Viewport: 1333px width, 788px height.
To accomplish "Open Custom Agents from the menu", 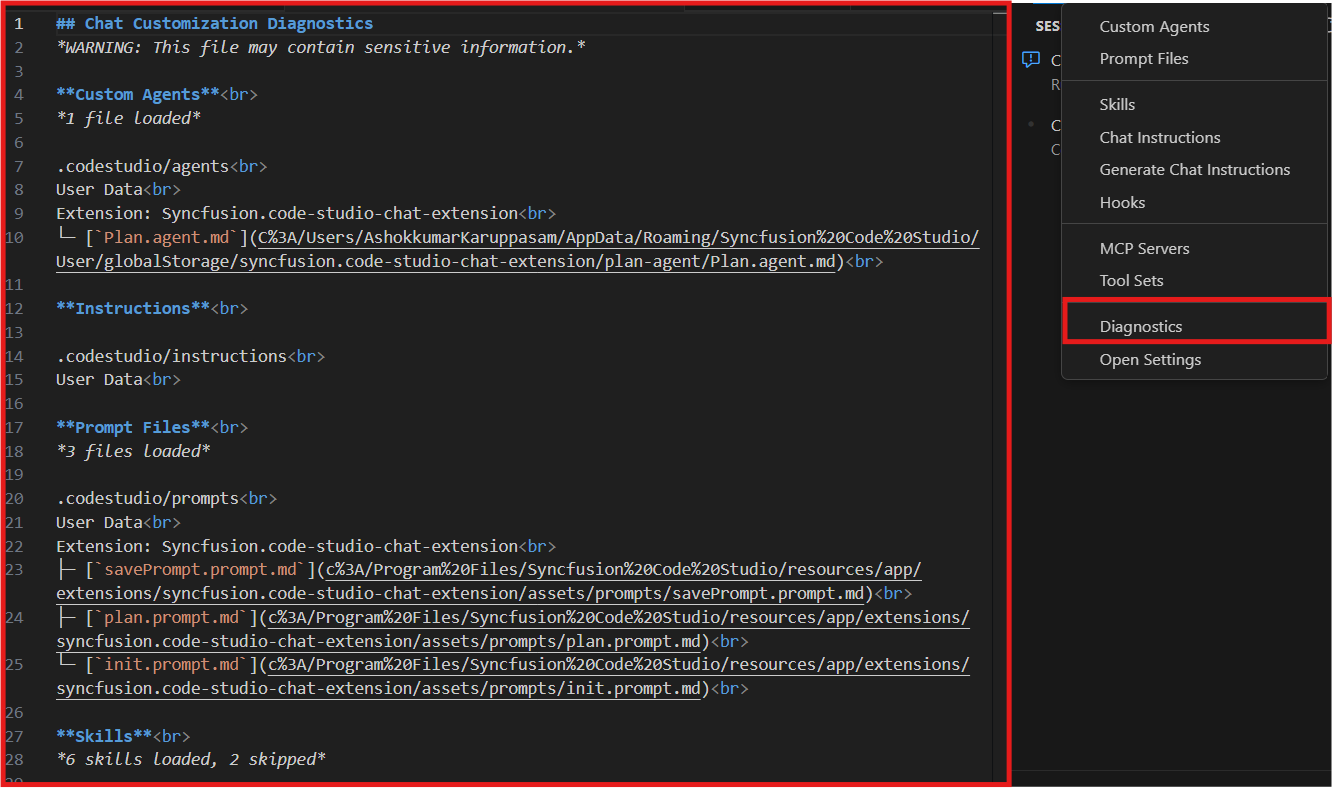I will pos(1154,27).
